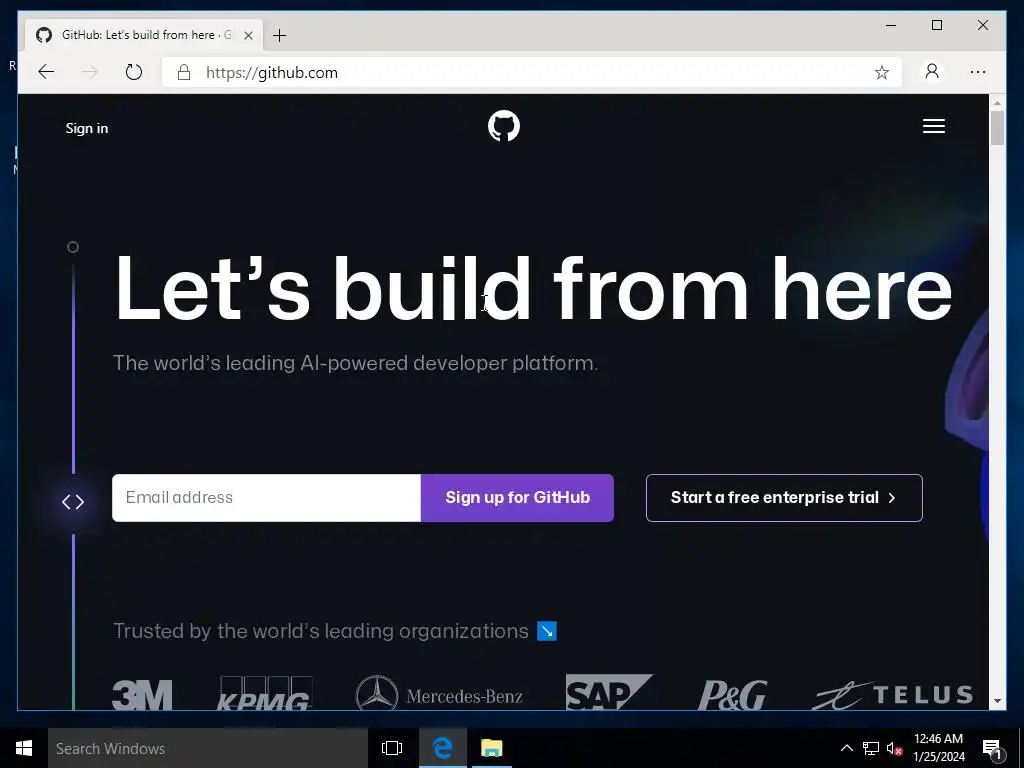Open the browser profile icon
Screen dimensions: 1024x768
[932, 71]
